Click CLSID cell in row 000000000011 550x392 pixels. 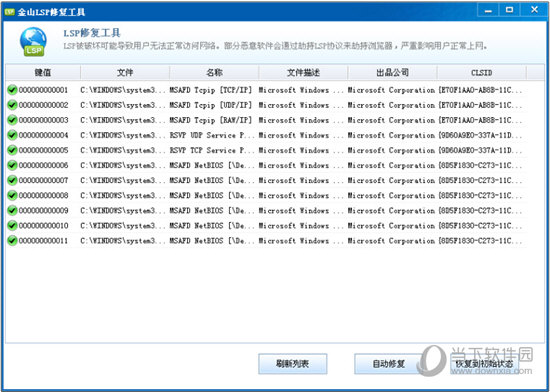480,241
